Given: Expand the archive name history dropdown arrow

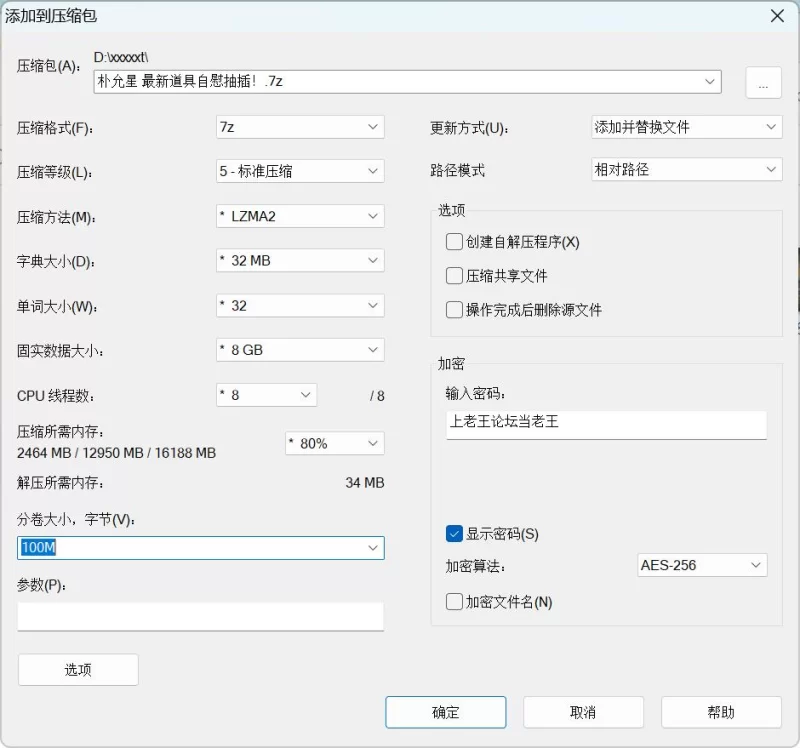Looking at the screenshot, I should click(x=710, y=82).
